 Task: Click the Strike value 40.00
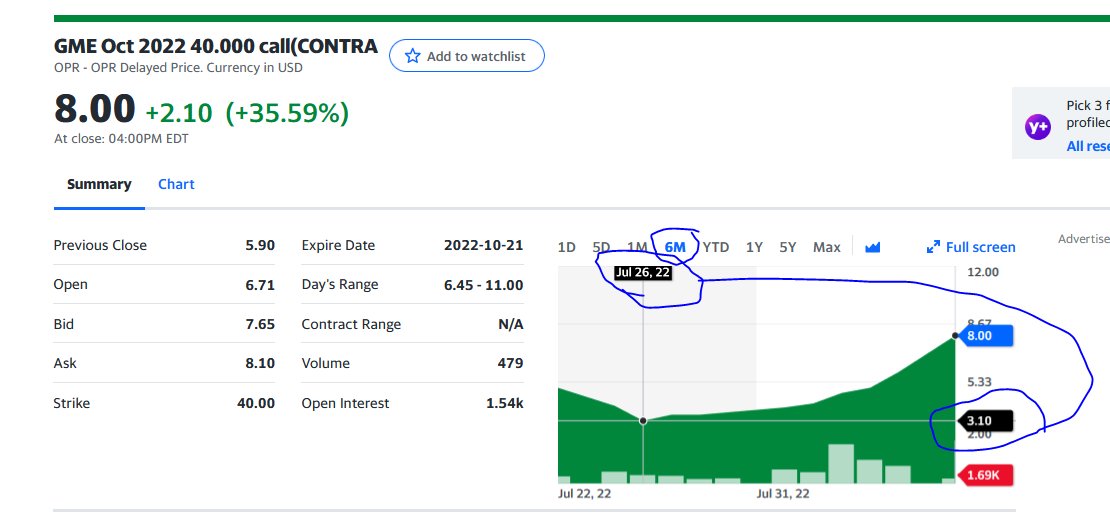(x=256, y=403)
